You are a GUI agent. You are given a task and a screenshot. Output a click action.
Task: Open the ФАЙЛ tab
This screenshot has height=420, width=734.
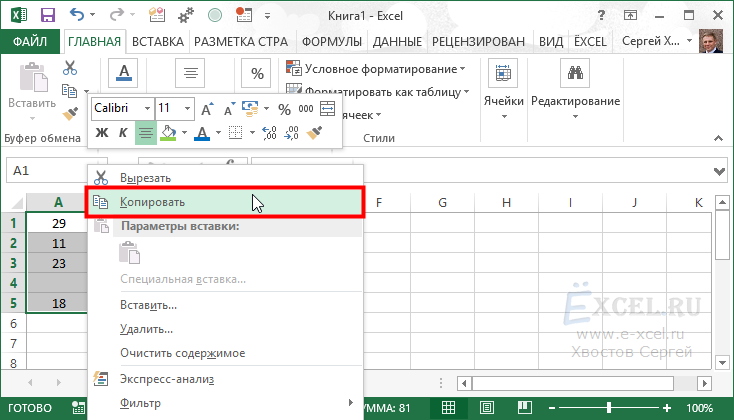click(x=30, y=42)
